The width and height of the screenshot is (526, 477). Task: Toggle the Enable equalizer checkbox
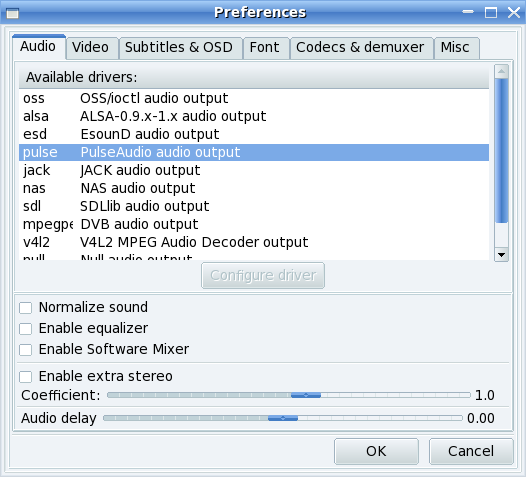(25, 329)
